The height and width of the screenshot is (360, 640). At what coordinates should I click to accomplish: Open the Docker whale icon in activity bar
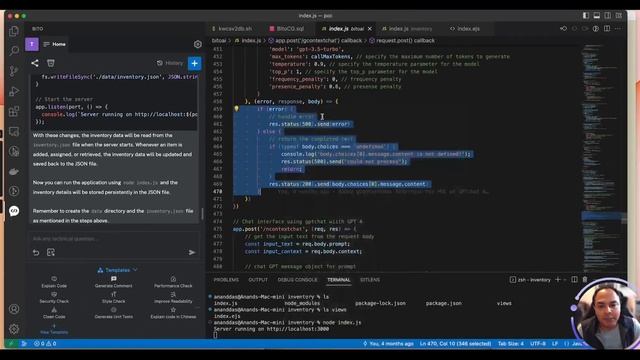click(14, 171)
